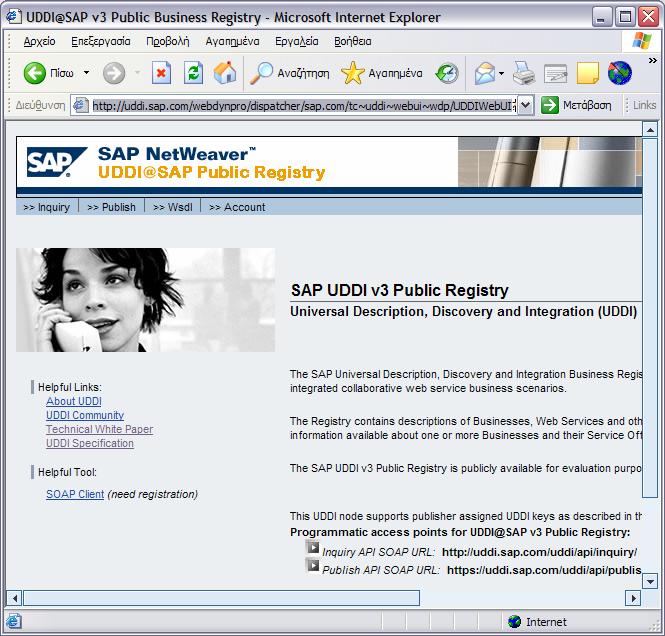Expand the address bar dropdown

pyautogui.click(x=525, y=105)
